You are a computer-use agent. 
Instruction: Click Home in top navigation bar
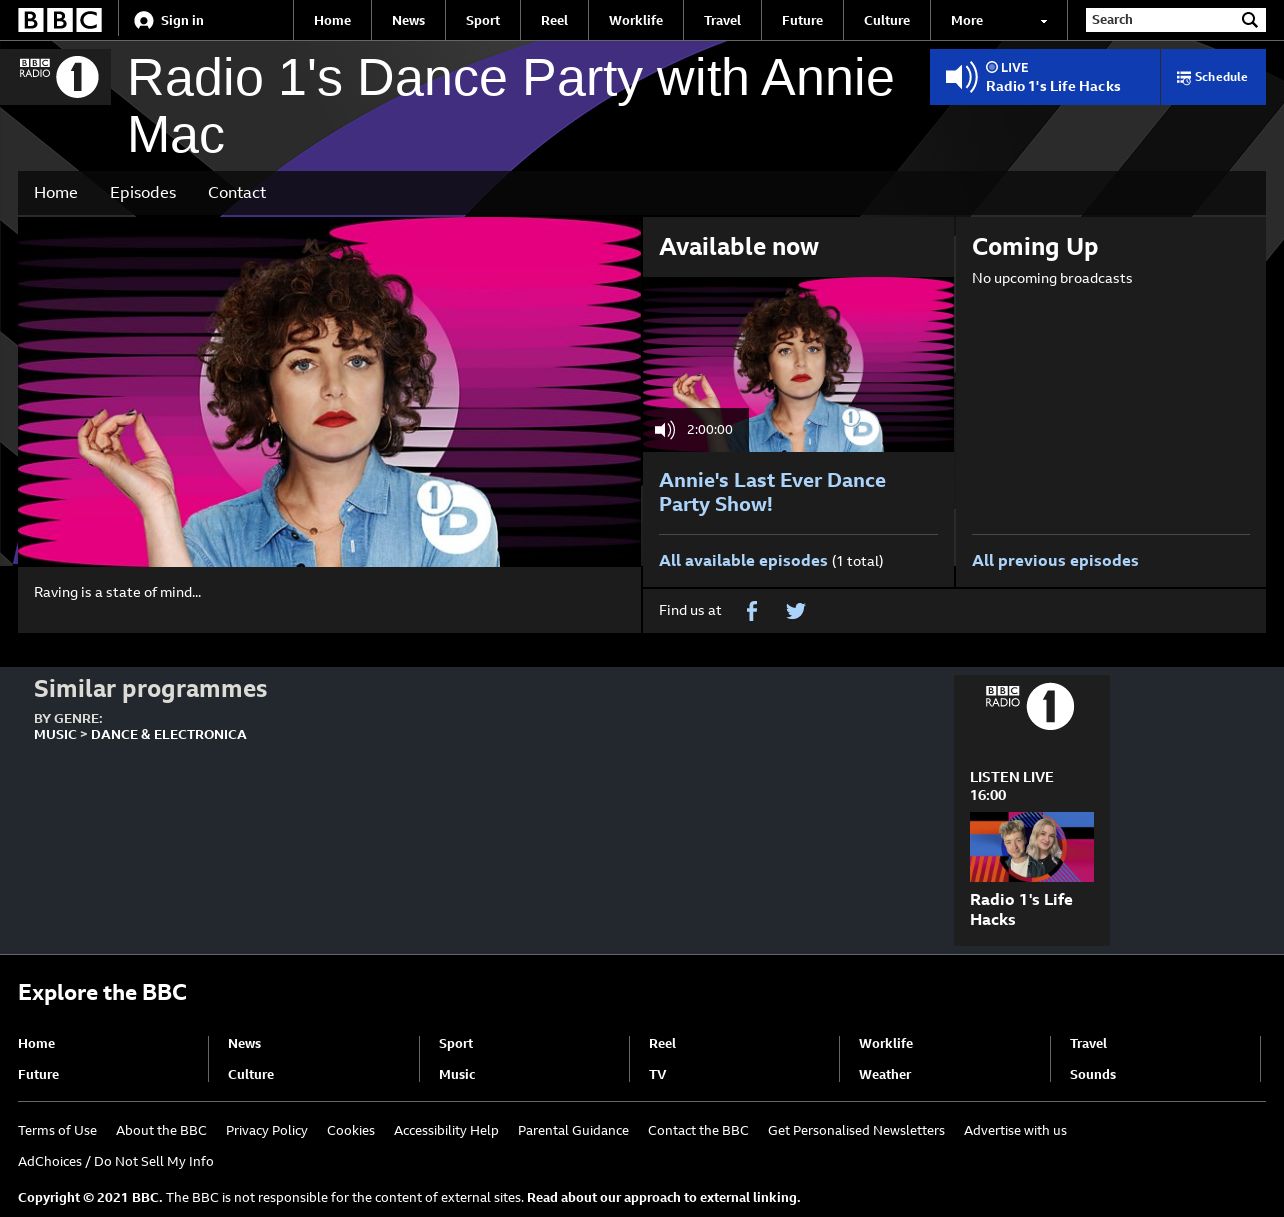coord(332,20)
